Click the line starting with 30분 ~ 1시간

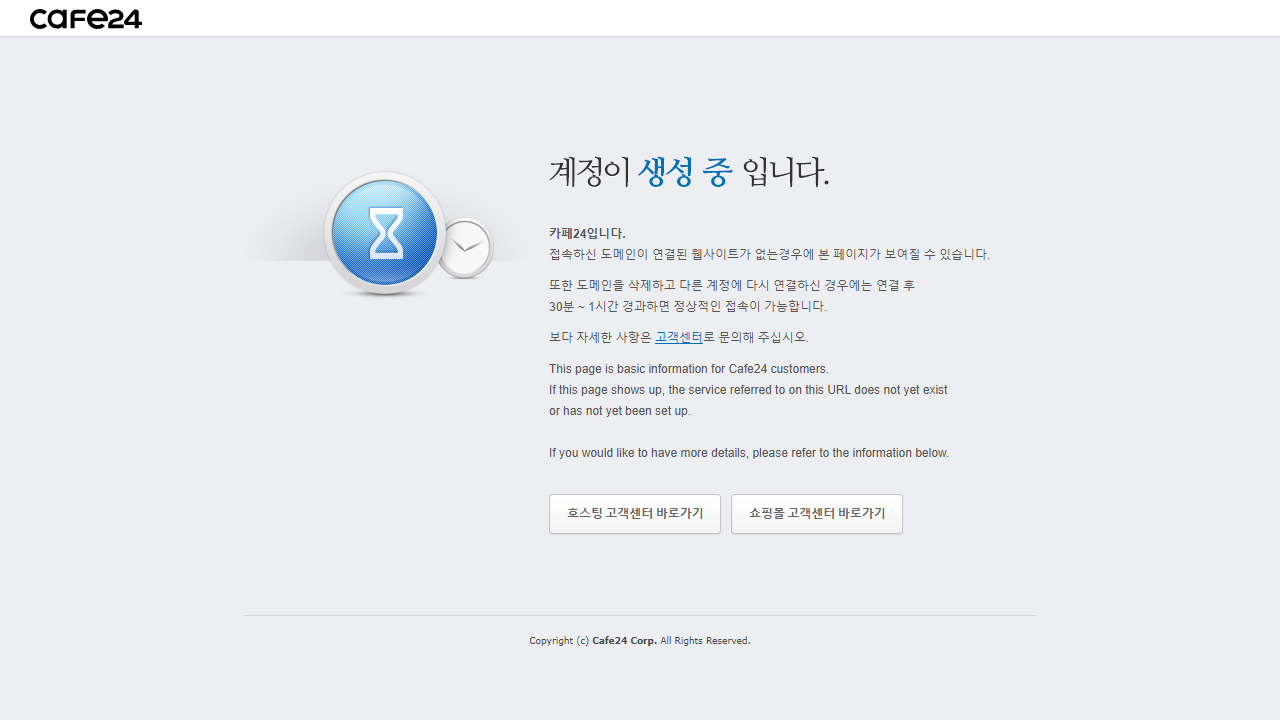pos(688,307)
